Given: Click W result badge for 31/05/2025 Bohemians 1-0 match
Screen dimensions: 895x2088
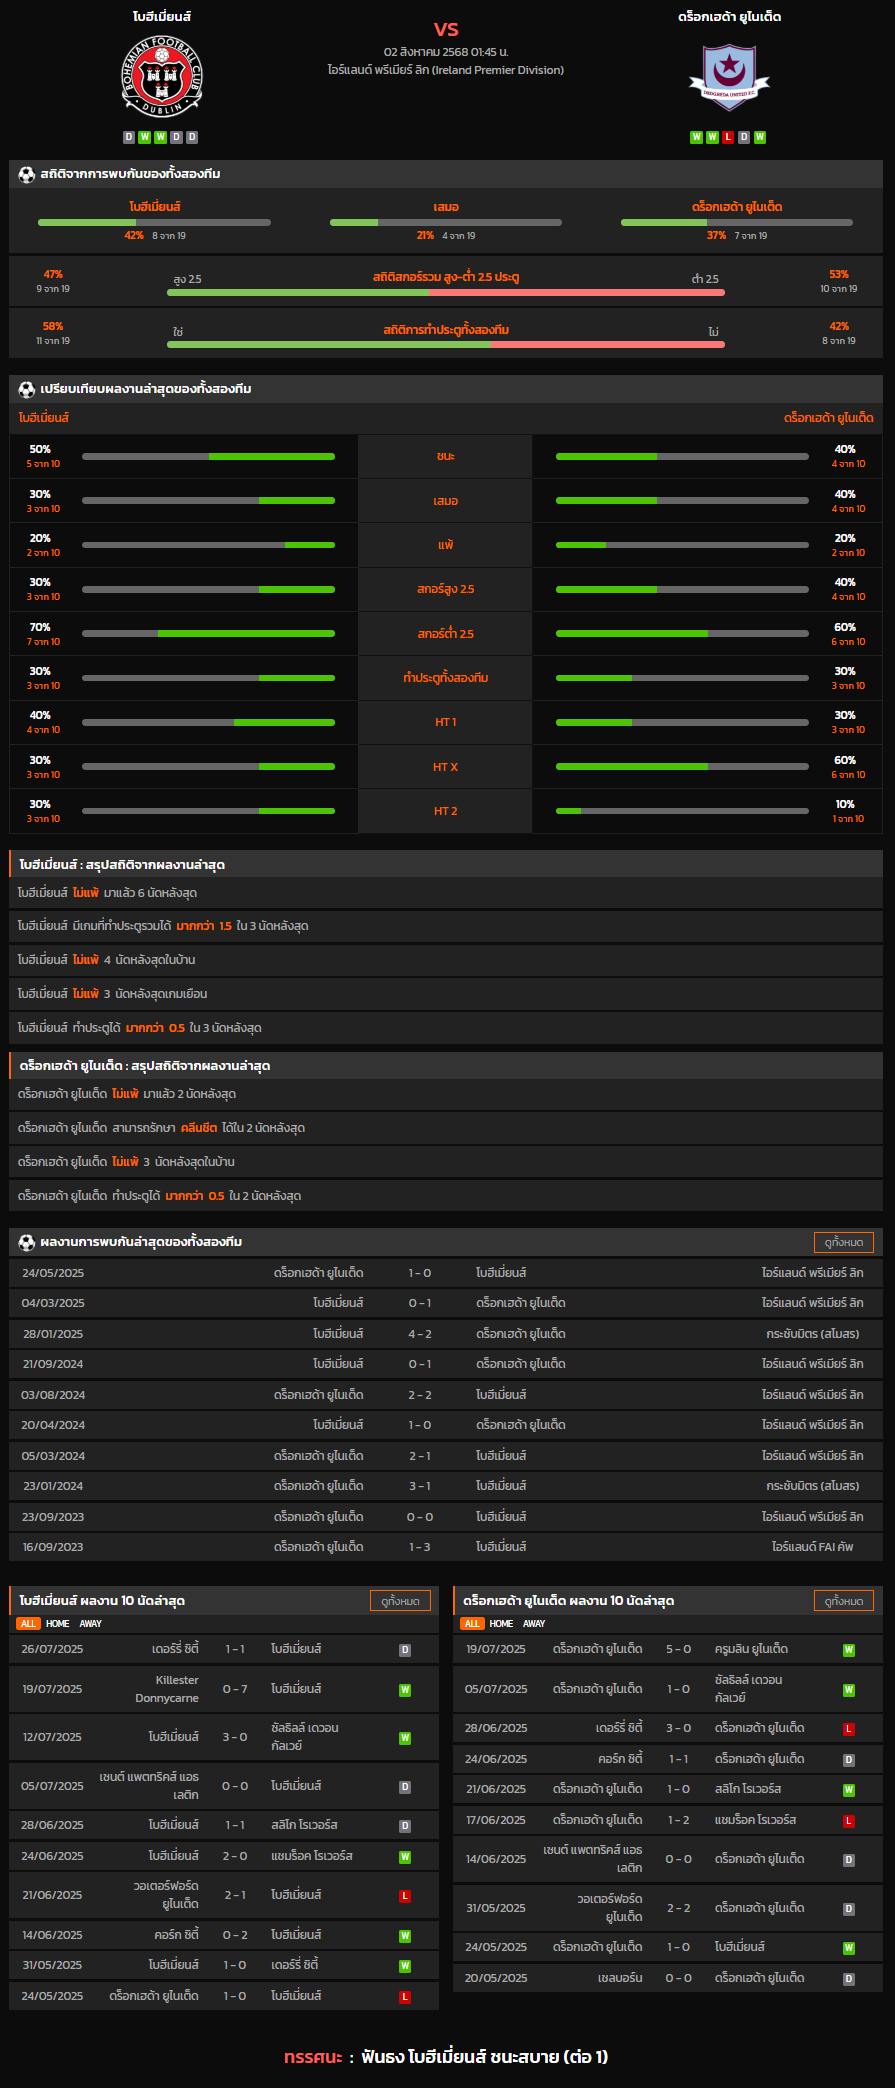Looking at the screenshot, I should [405, 1966].
